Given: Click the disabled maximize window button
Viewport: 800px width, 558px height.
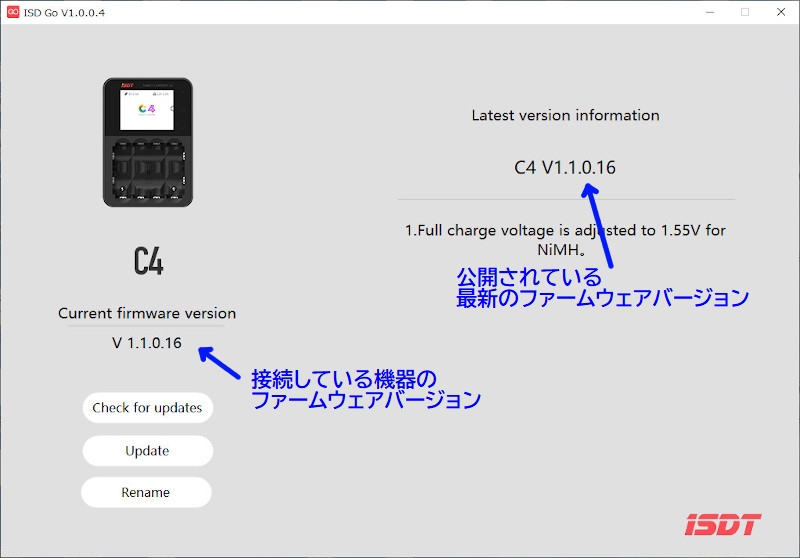Looking at the screenshot, I should [745, 12].
